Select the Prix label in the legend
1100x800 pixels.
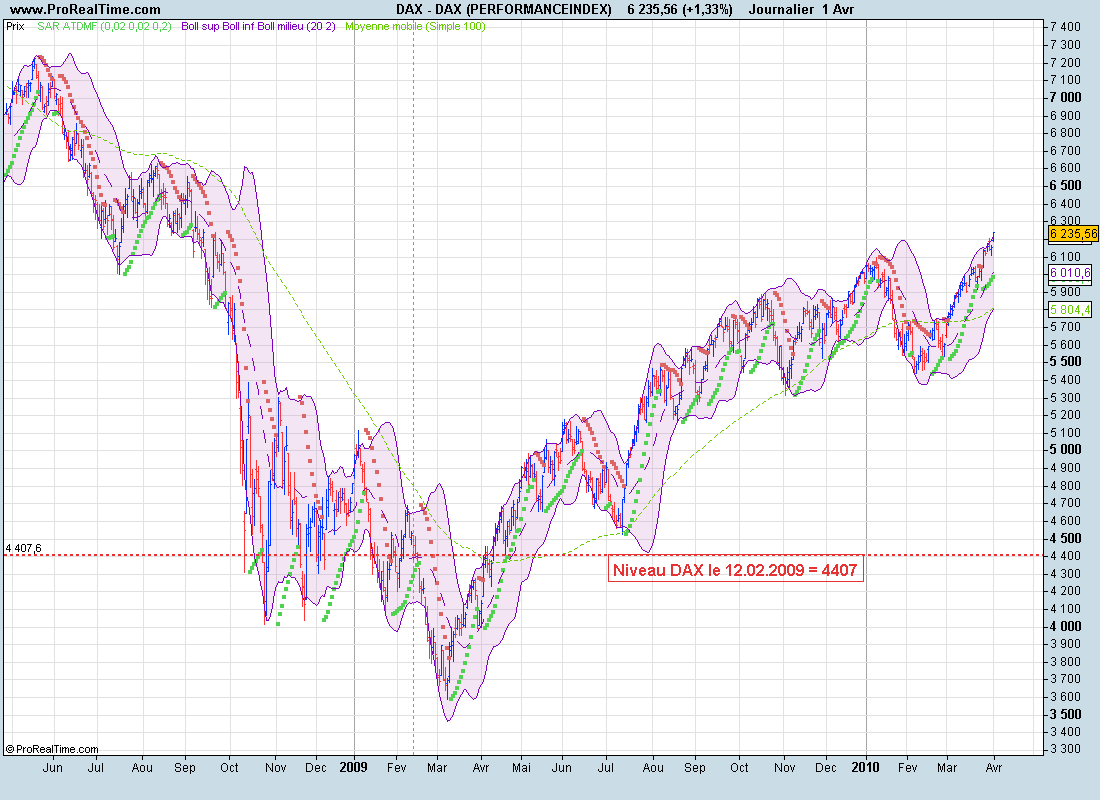click(x=15, y=27)
